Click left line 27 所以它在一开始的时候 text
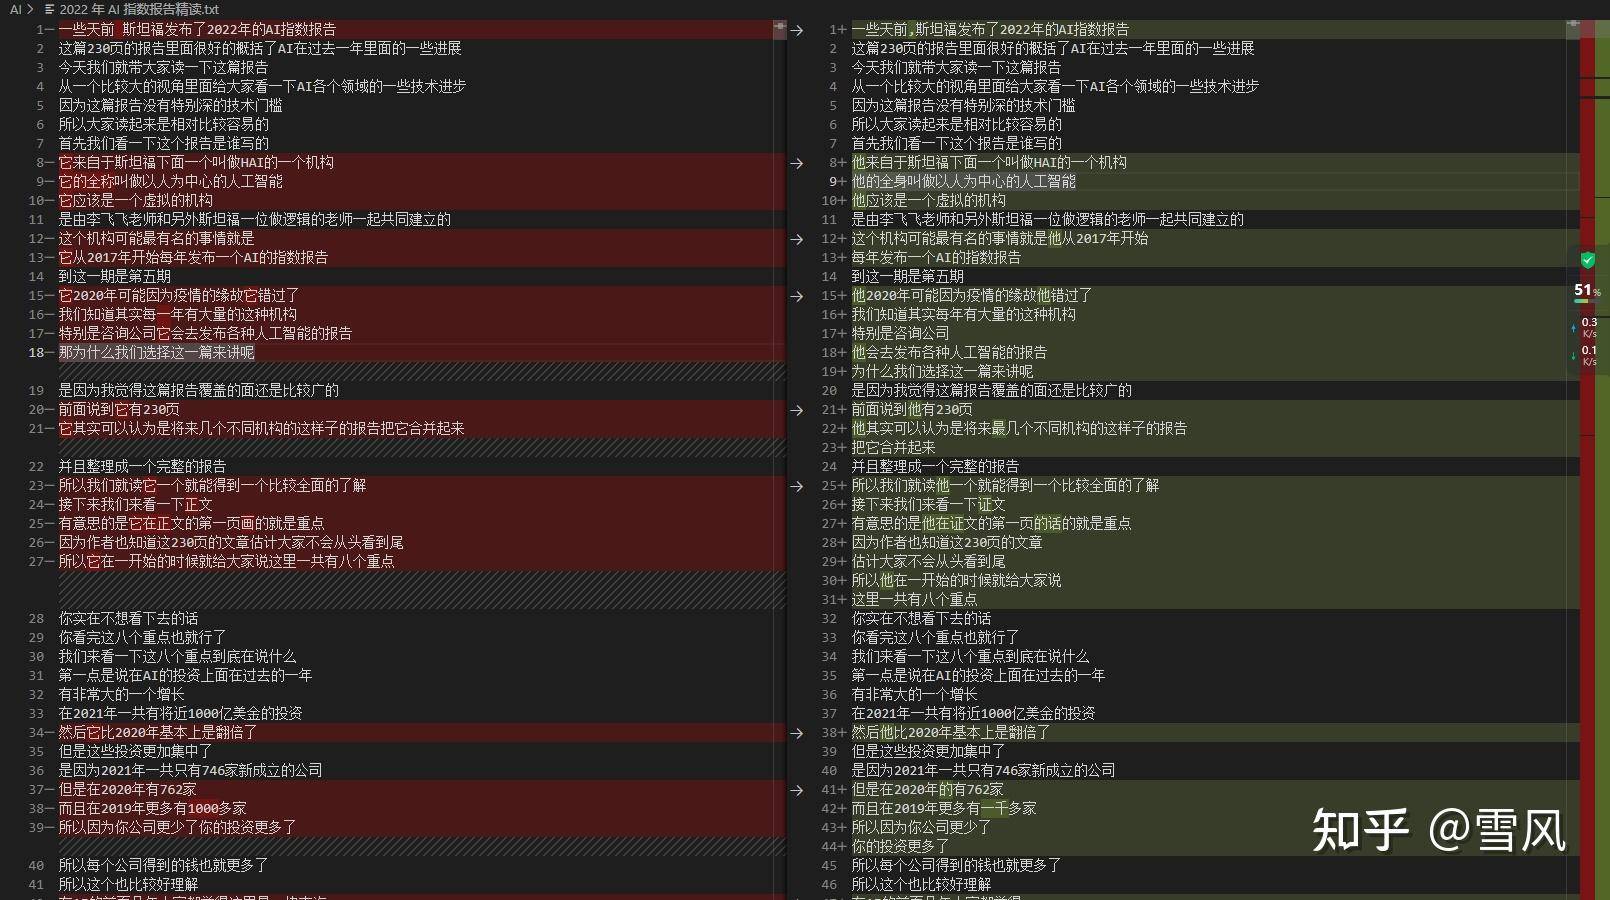This screenshot has height=900, width=1610. point(226,562)
